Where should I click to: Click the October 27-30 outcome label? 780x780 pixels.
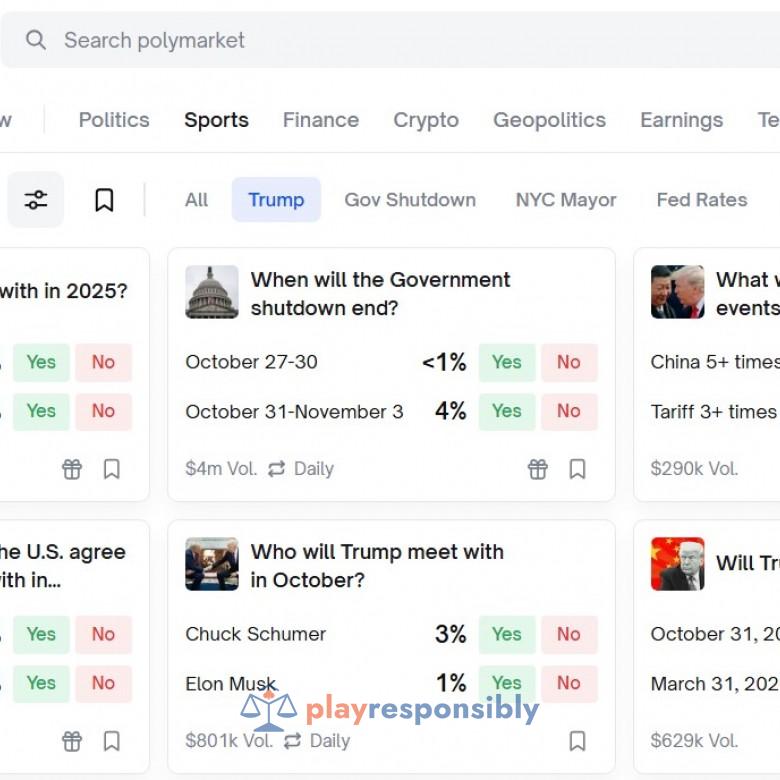coord(251,362)
